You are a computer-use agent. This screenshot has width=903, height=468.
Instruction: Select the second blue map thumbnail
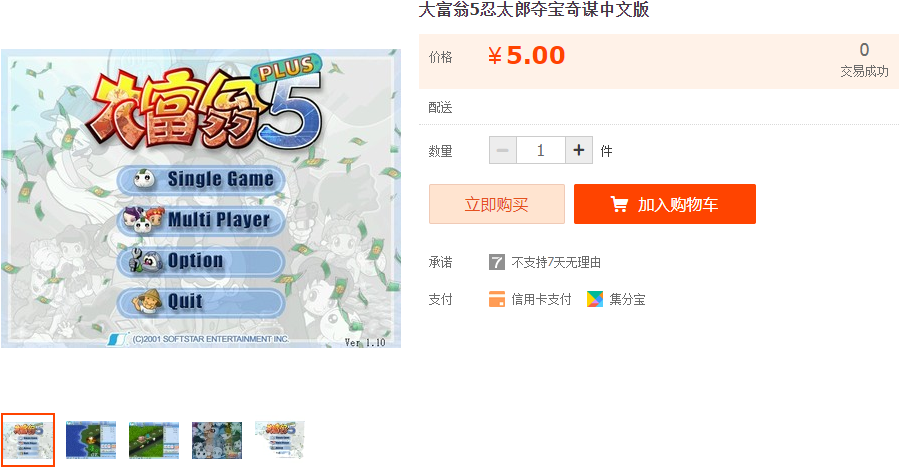91,440
